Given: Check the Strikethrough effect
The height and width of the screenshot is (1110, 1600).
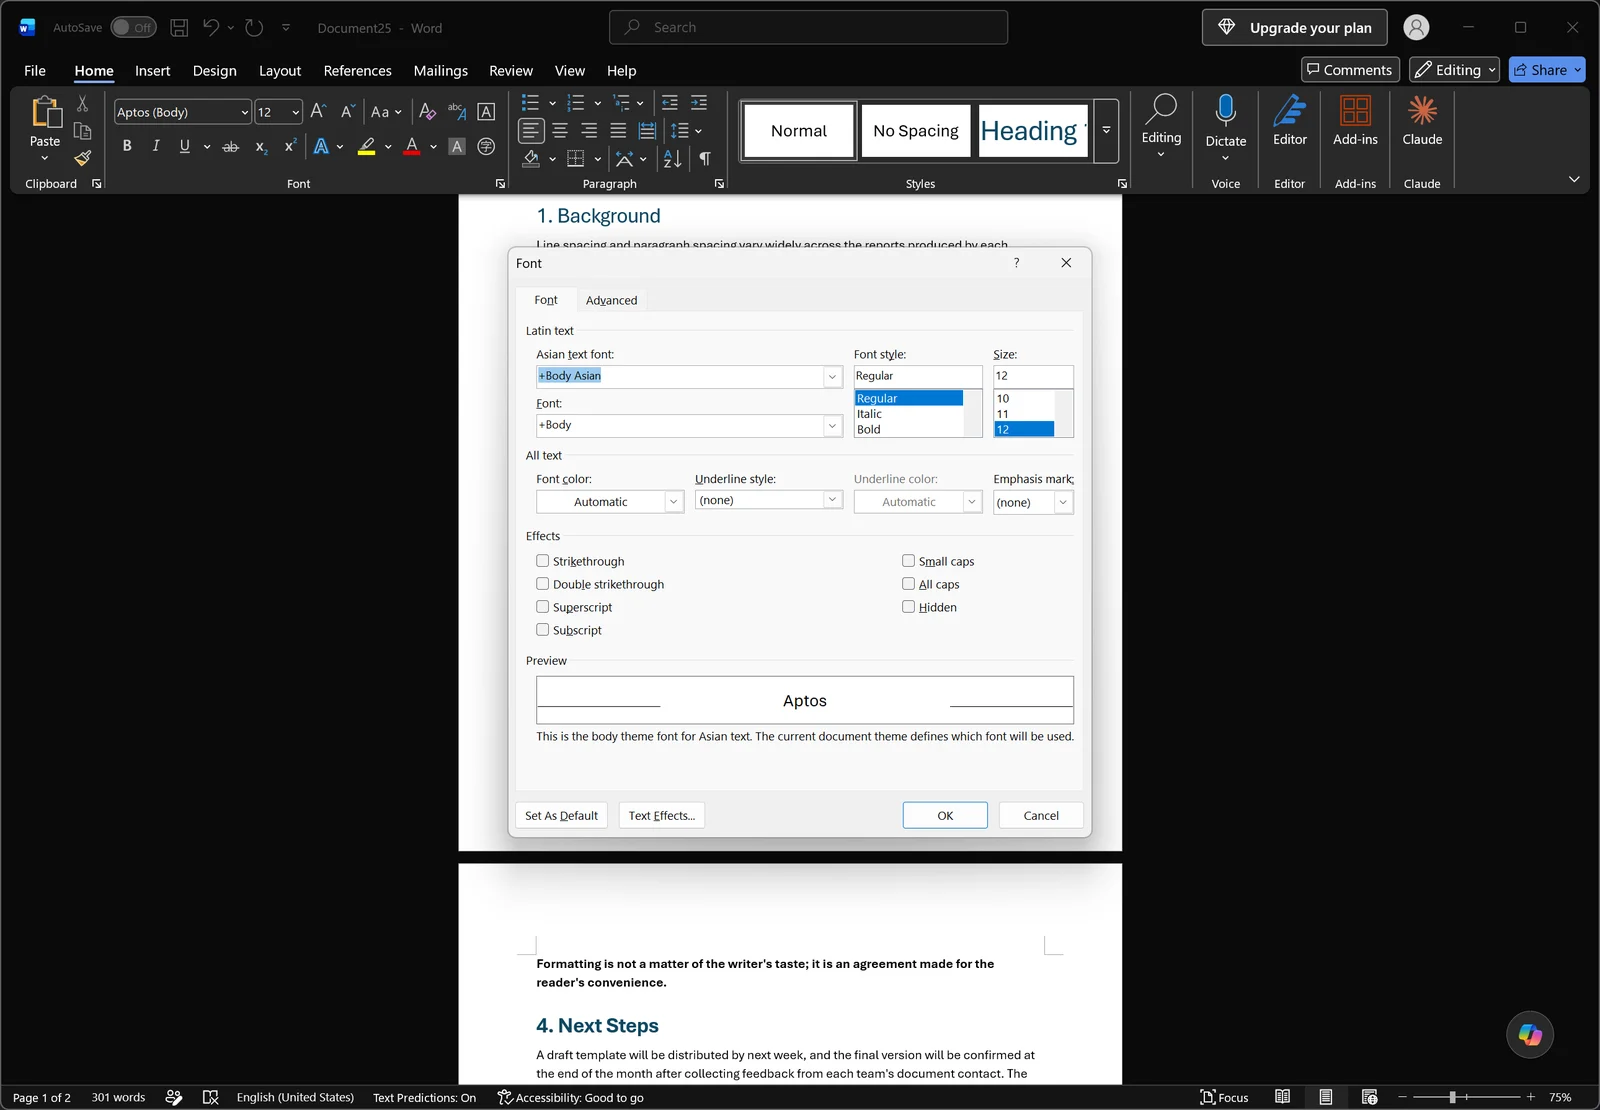Looking at the screenshot, I should pos(543,561).
